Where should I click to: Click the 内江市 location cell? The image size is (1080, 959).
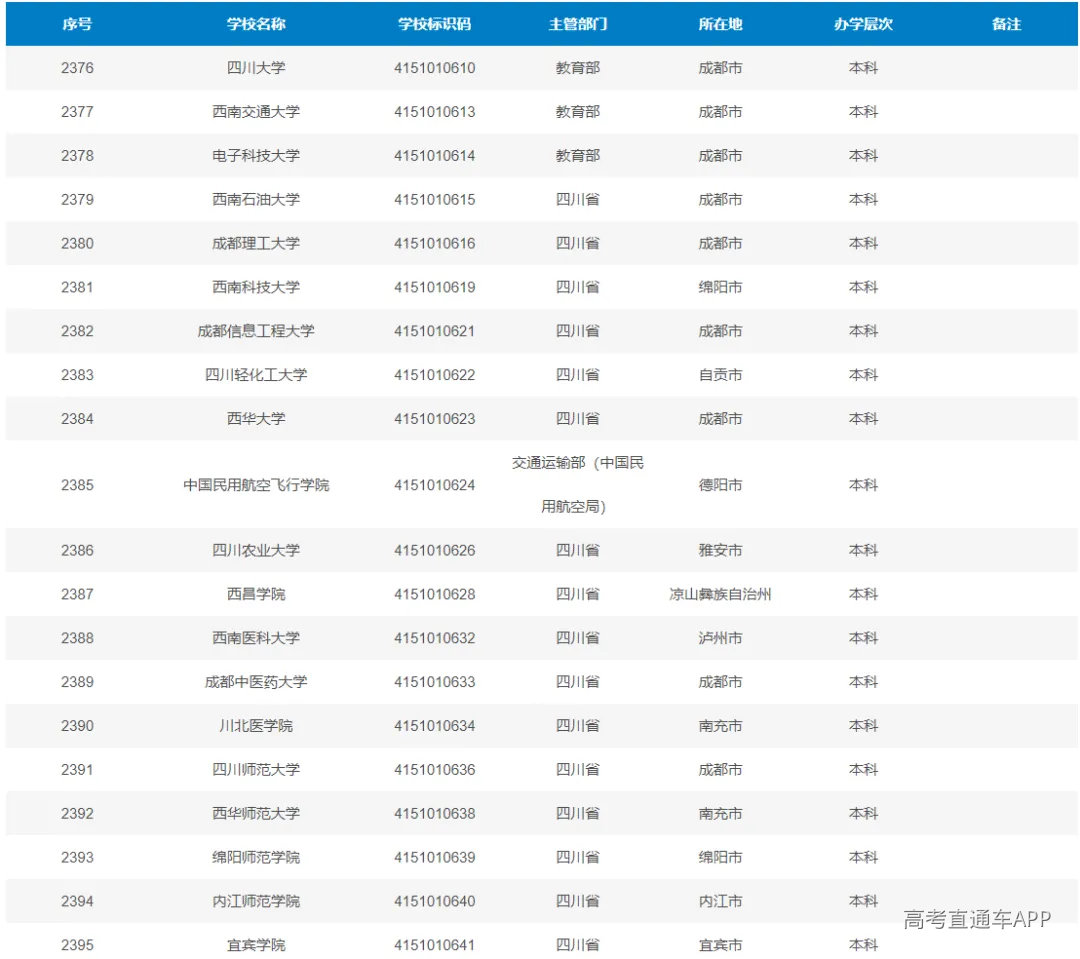pyautogui.click(x=720, y=901)
